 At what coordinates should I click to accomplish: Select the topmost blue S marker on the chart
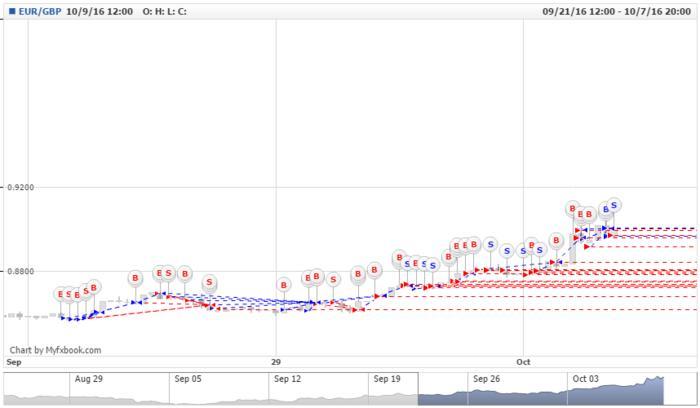pos(614,205)
